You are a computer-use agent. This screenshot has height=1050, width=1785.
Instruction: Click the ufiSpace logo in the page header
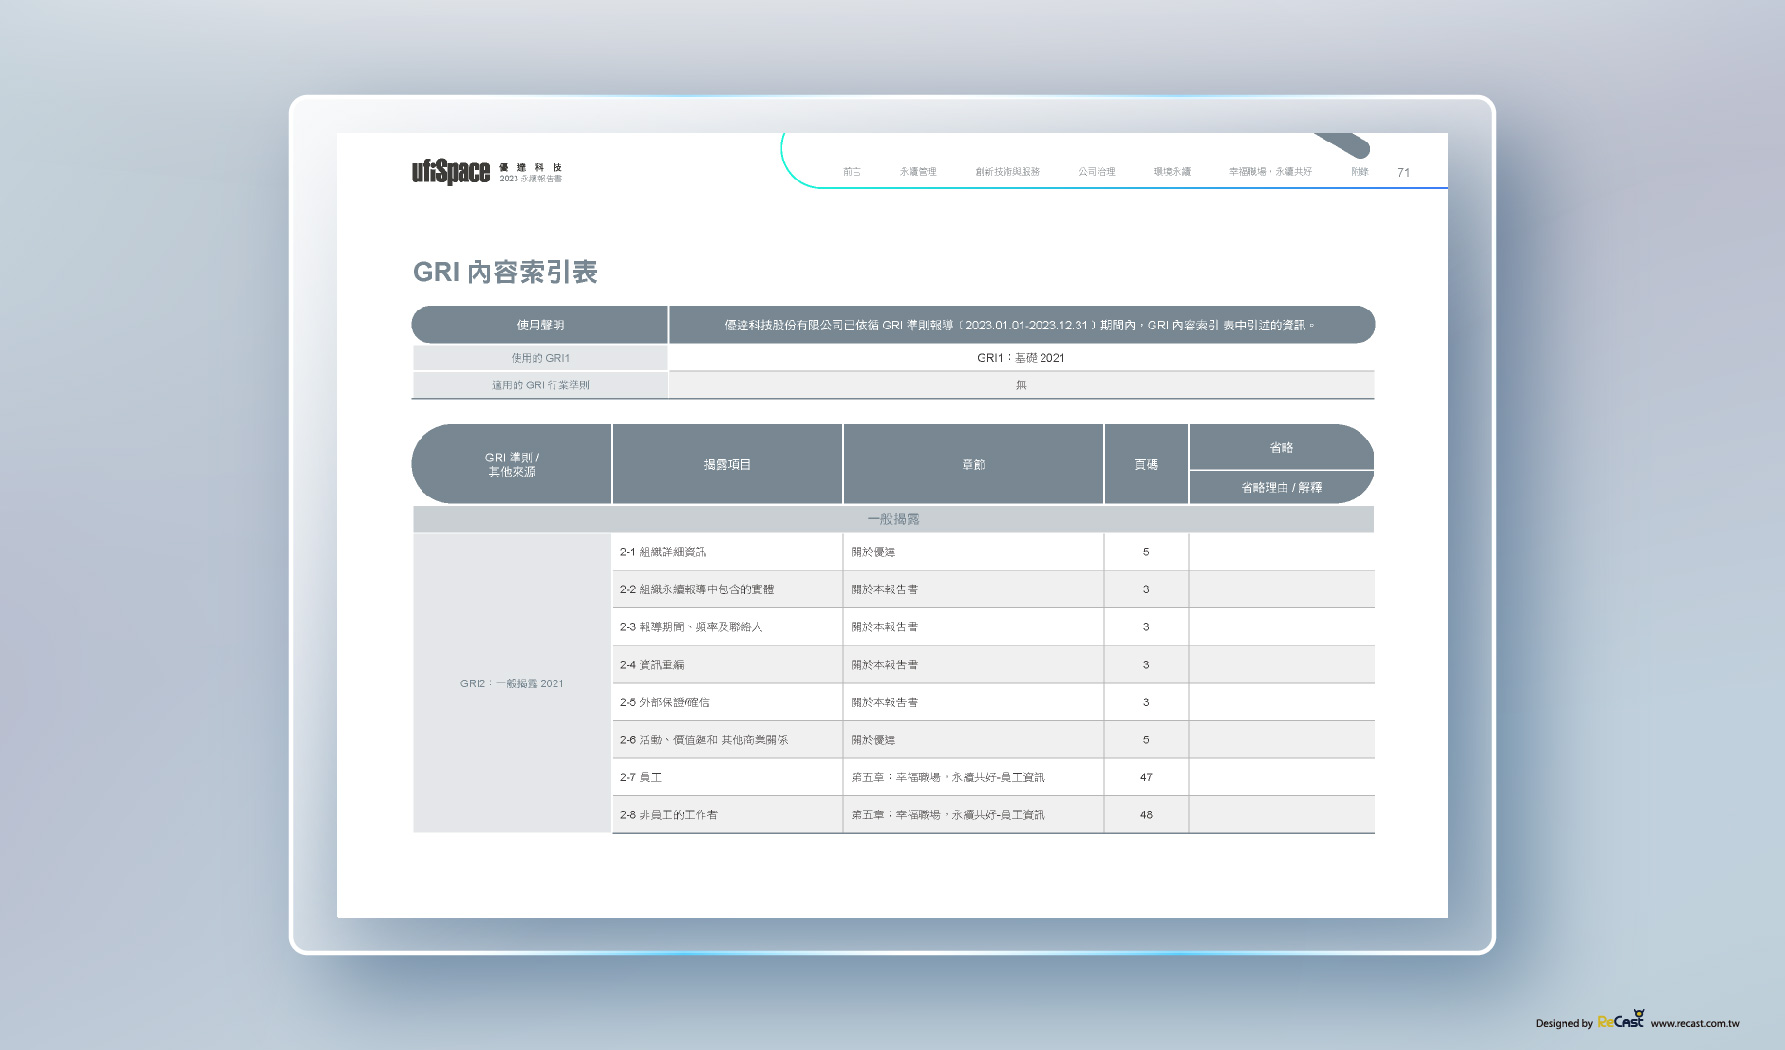tap(451, 172)
